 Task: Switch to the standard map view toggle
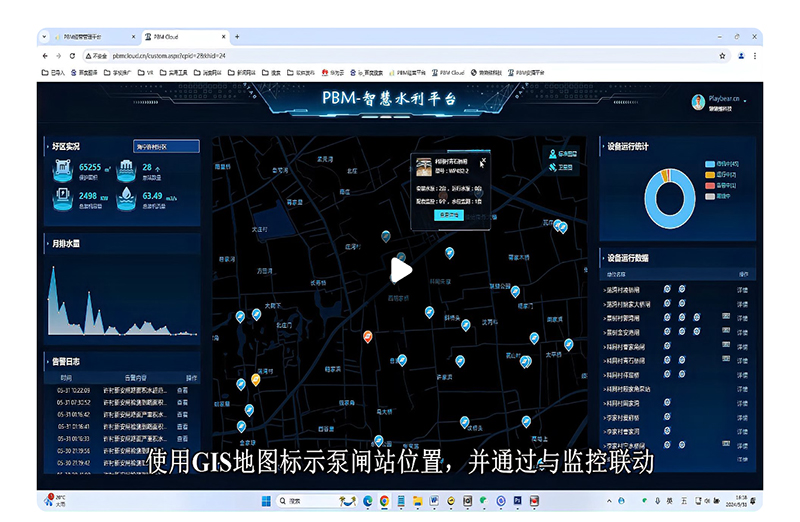point(563,154)
